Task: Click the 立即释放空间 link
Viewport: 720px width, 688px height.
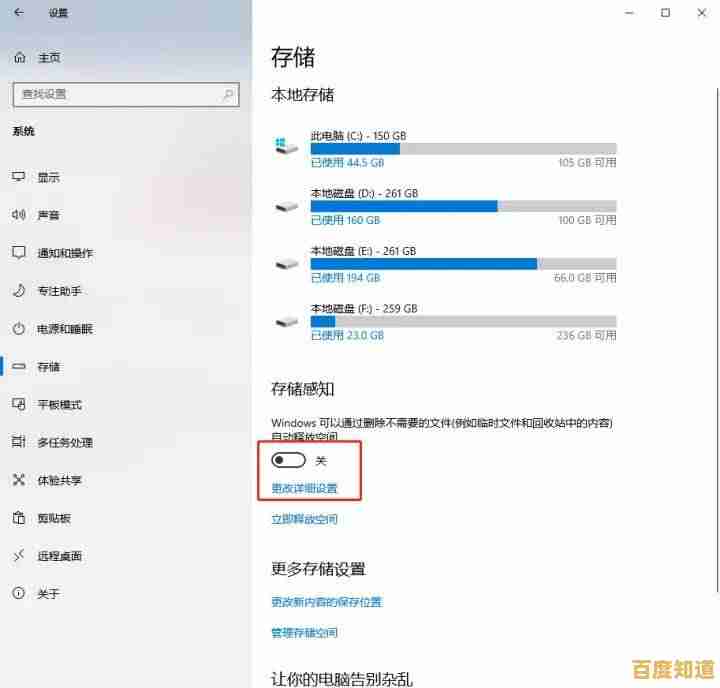Action: [304, 520]
